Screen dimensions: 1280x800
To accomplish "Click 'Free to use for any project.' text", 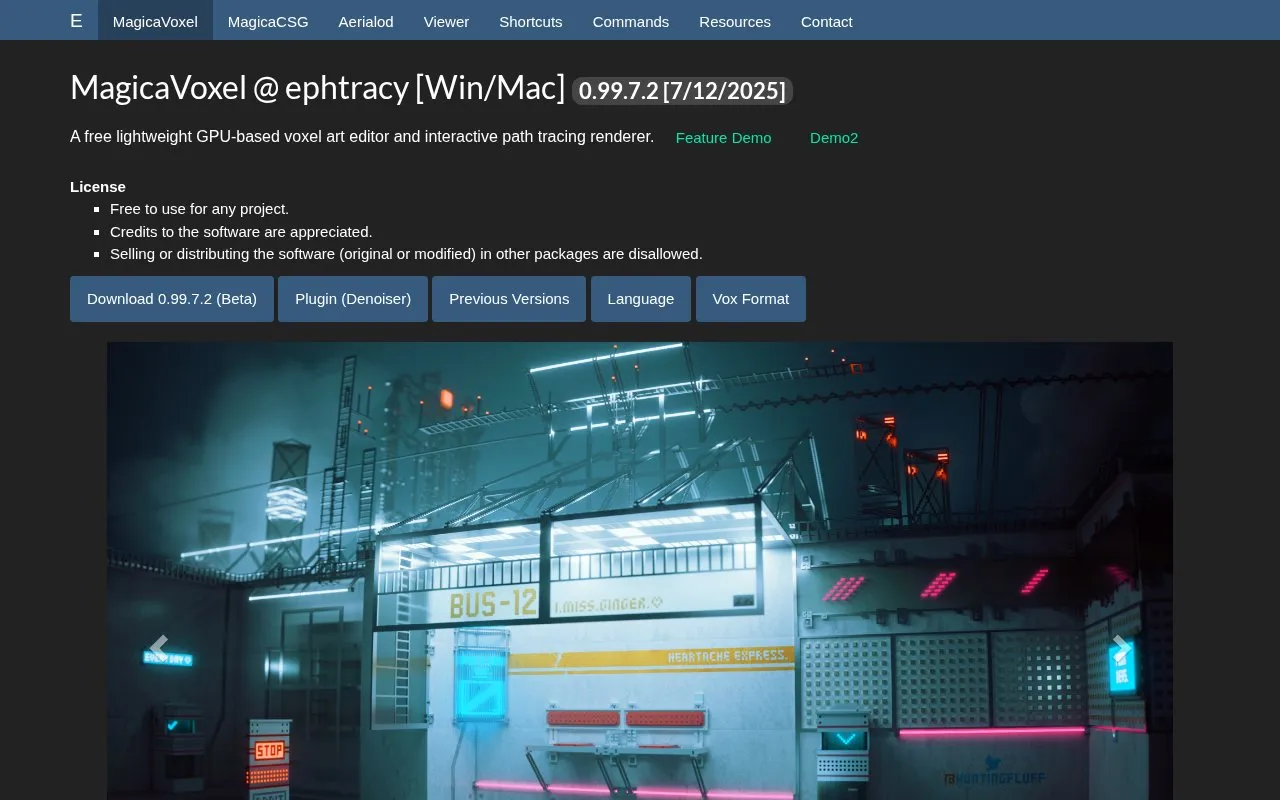I will pos(199,209).
